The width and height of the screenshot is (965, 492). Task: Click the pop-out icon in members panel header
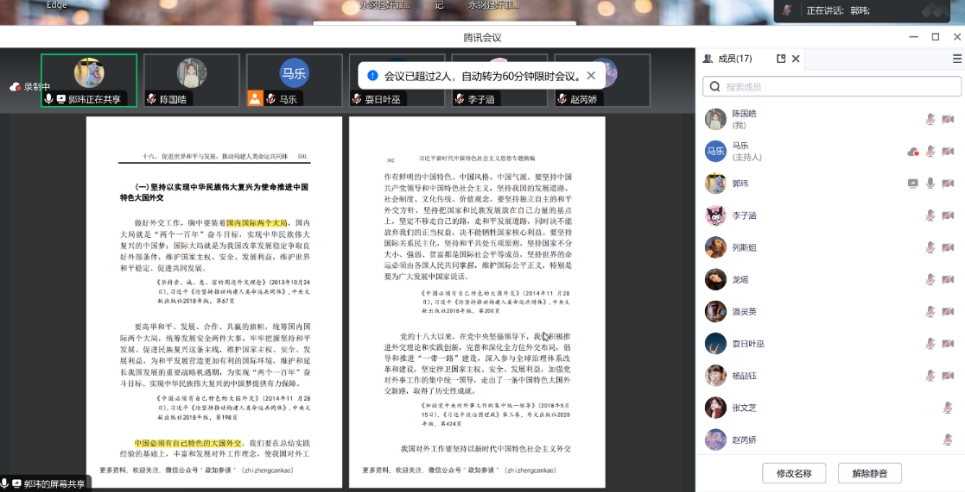[x=781, y=59]
